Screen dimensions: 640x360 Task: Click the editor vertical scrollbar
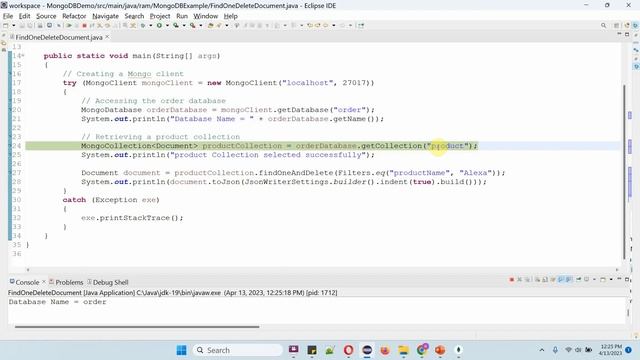pos(624,171)
